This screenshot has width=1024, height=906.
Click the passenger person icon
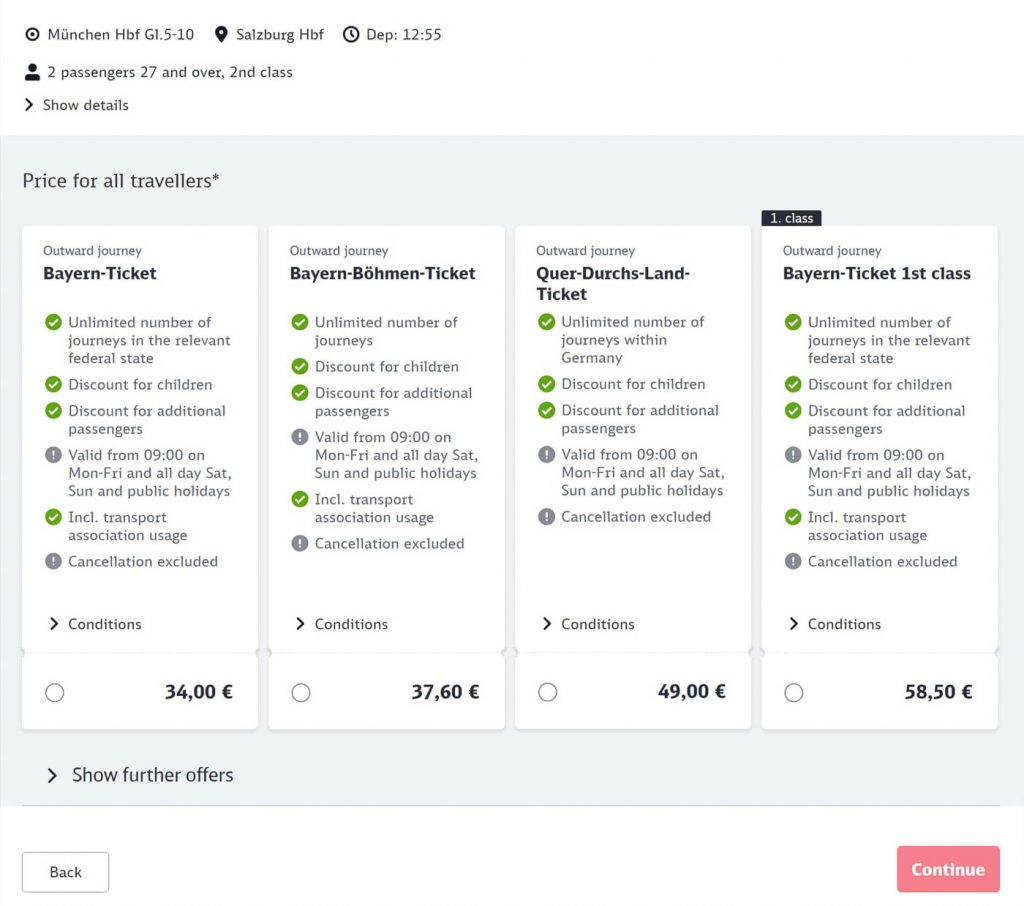pyautogui.click(x=32, y=72)
